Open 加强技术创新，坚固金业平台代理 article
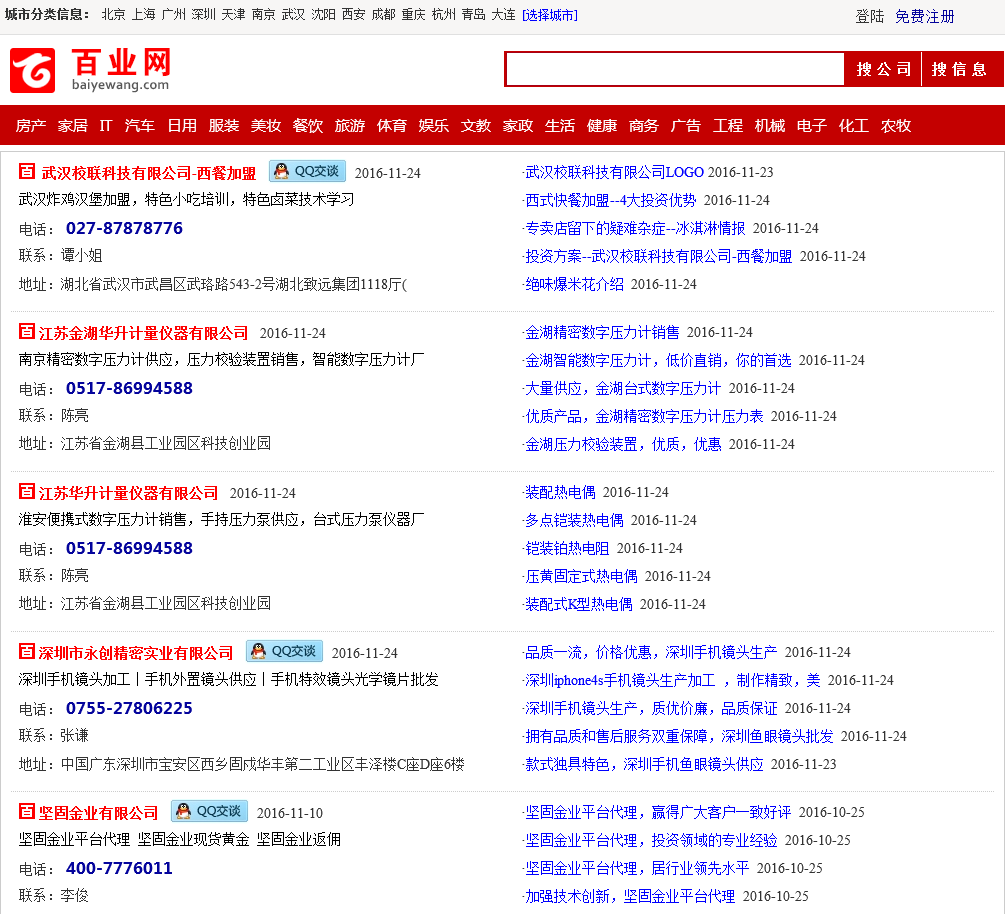This screenshot has height=914, width=1005. [x=630, y=896]
